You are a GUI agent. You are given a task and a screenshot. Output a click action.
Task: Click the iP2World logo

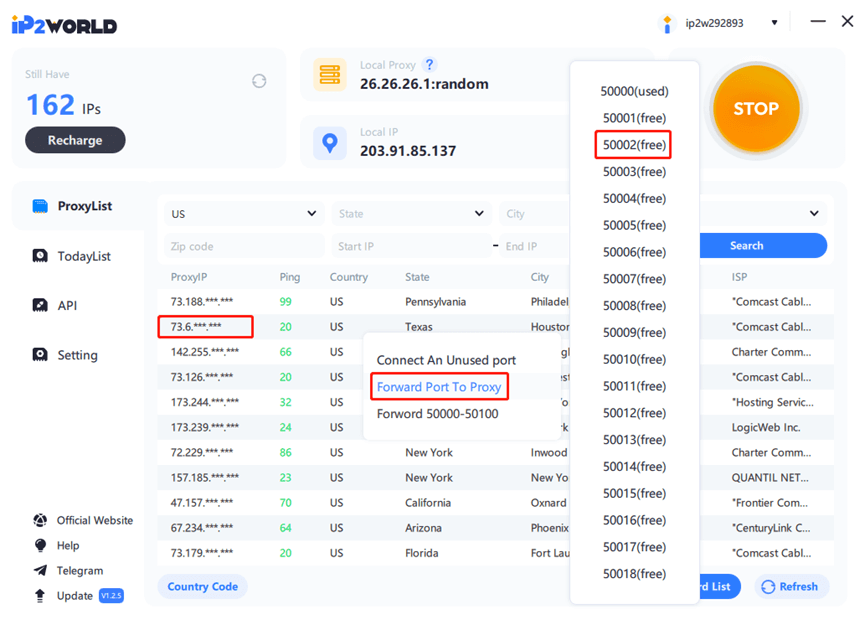pyautogui.click(x=64, y=25)
